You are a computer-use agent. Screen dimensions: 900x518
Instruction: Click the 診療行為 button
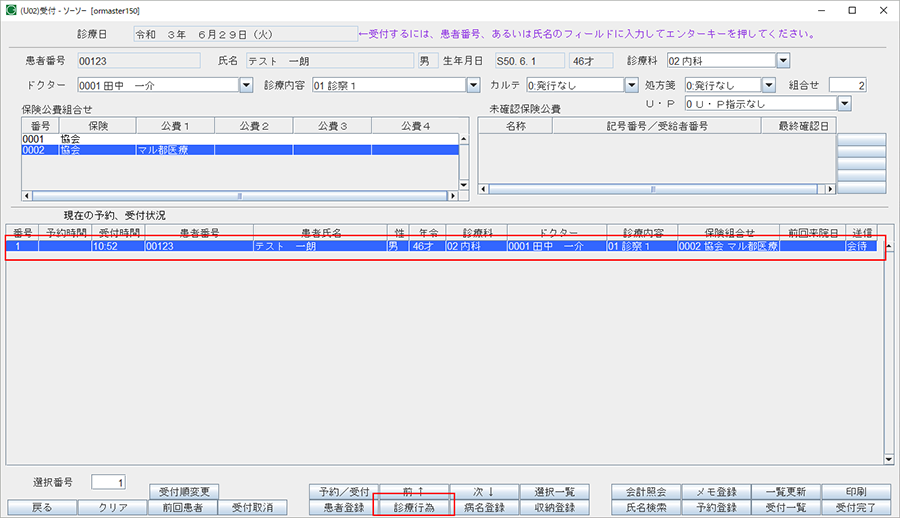click(413, 508)
